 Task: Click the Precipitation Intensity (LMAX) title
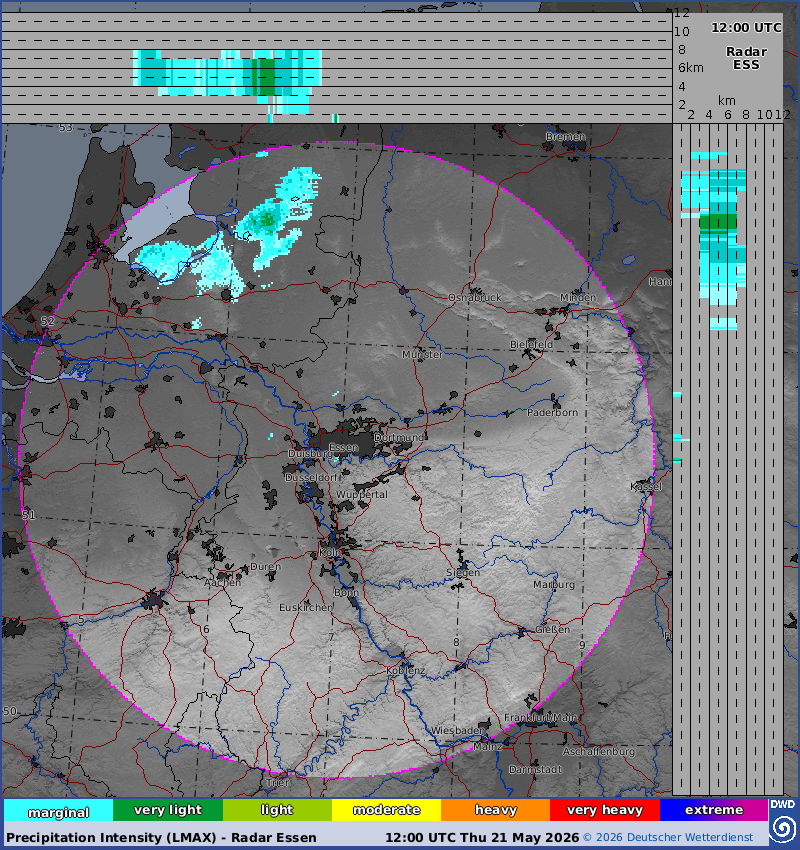point(161,838)
